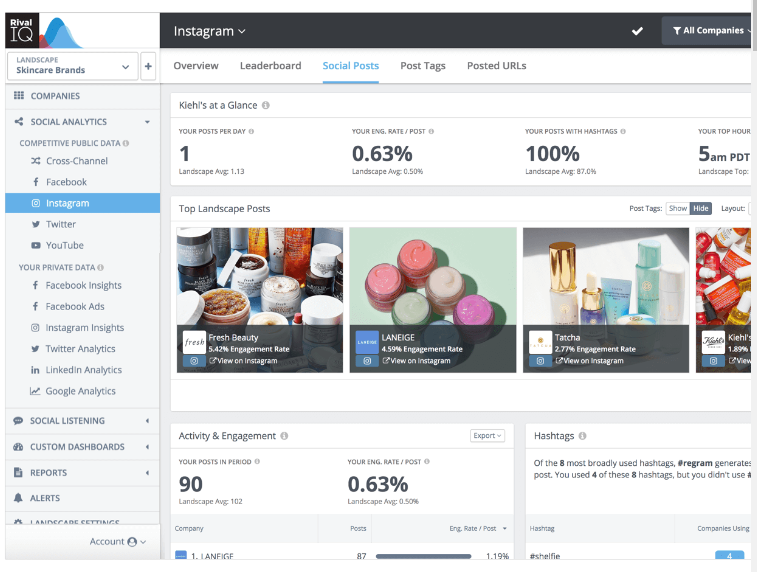Open Cross-Channel in the sidebar
Image resolution: width=757 pixels, height=572 pixels.
click(77, 161)
